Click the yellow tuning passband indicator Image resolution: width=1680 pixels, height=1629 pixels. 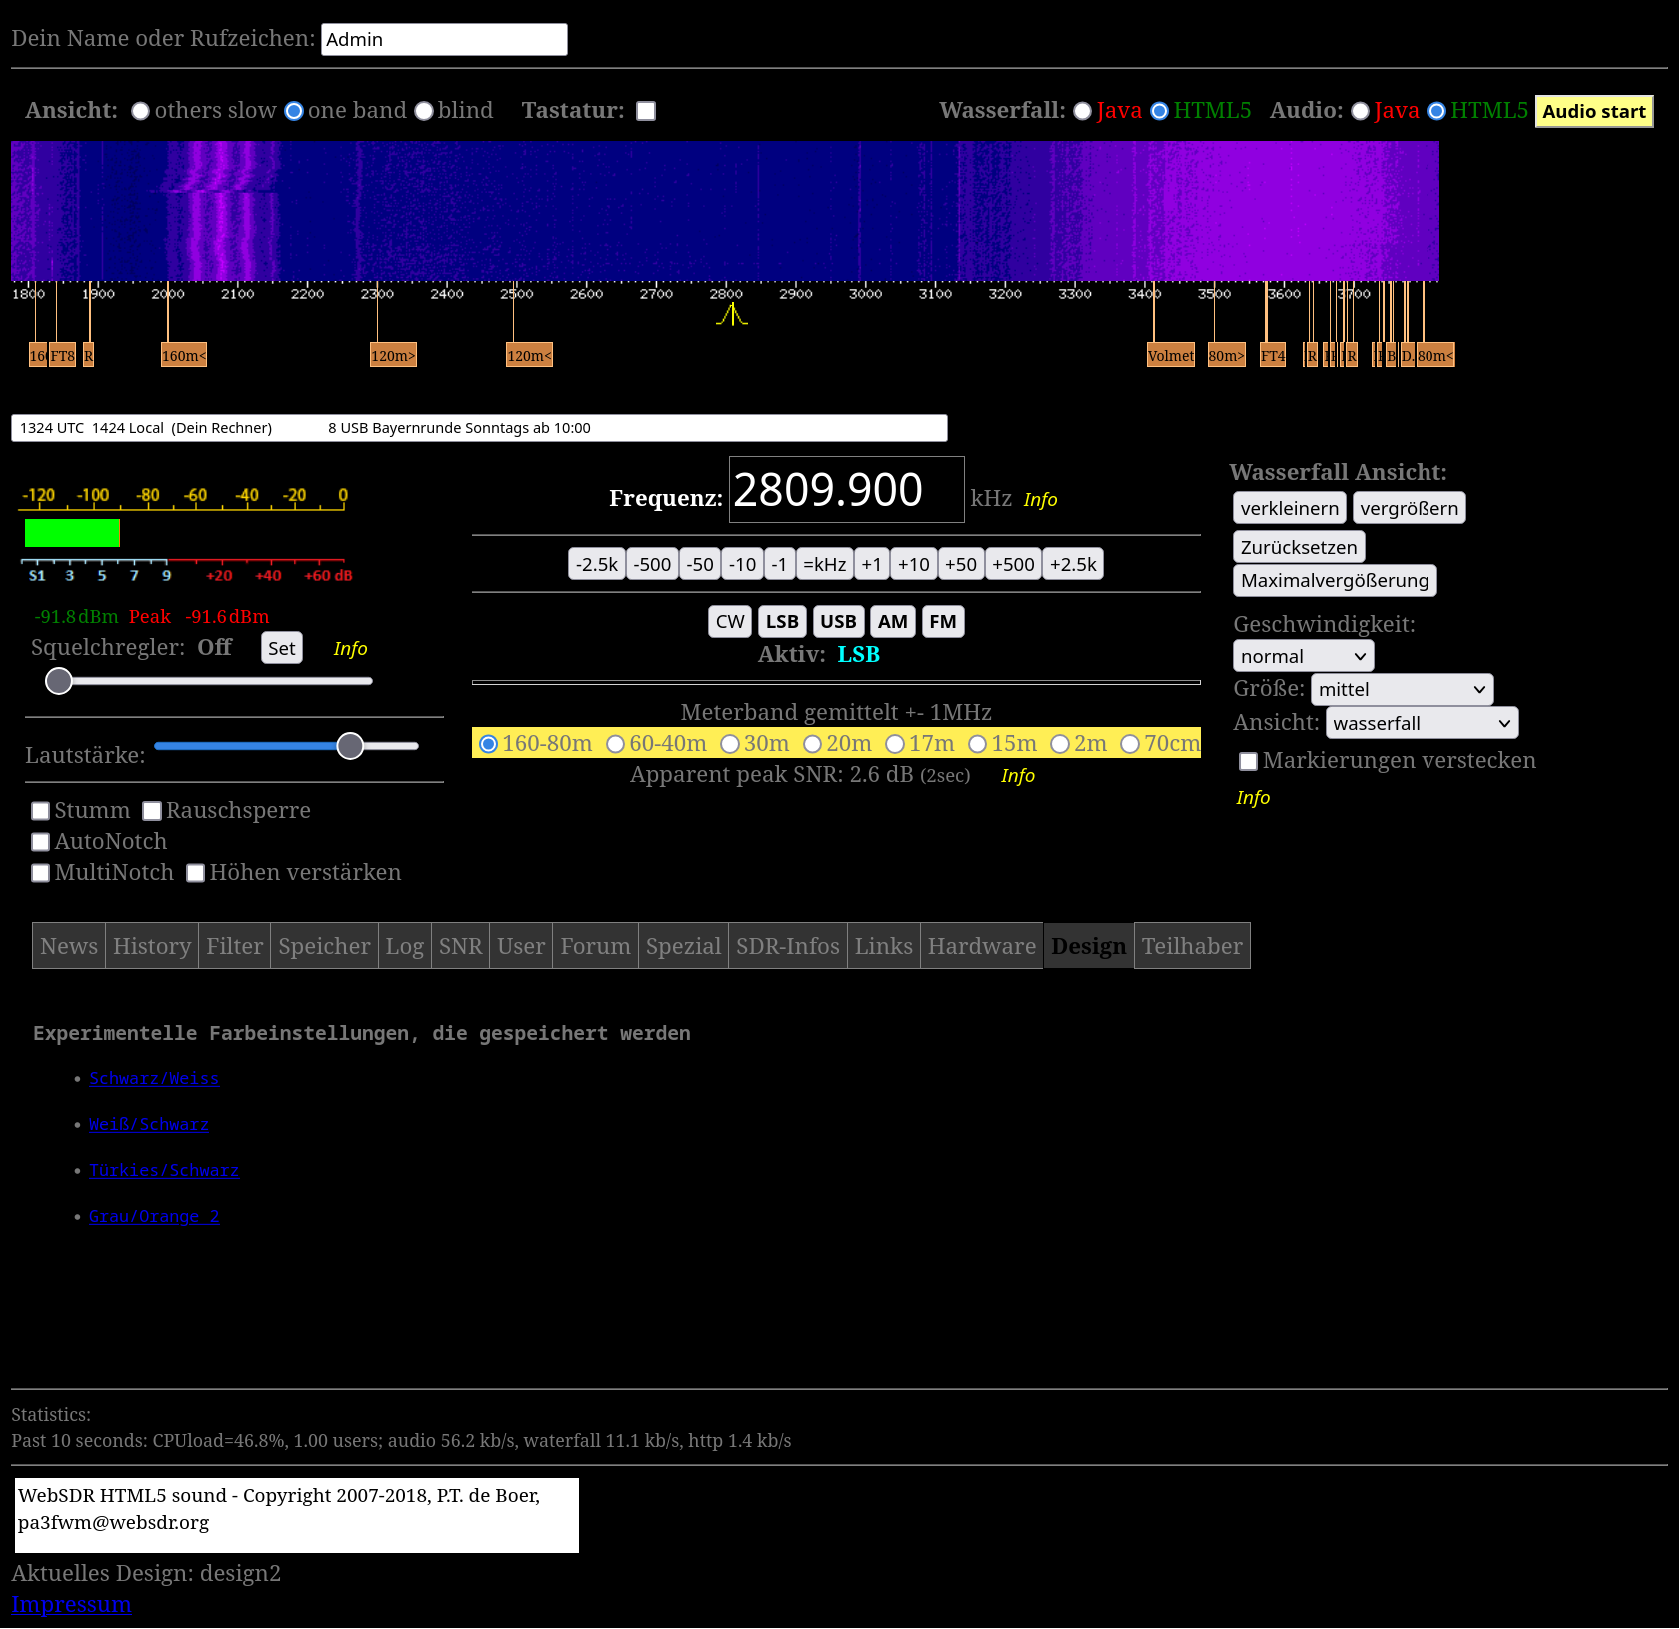732,315
